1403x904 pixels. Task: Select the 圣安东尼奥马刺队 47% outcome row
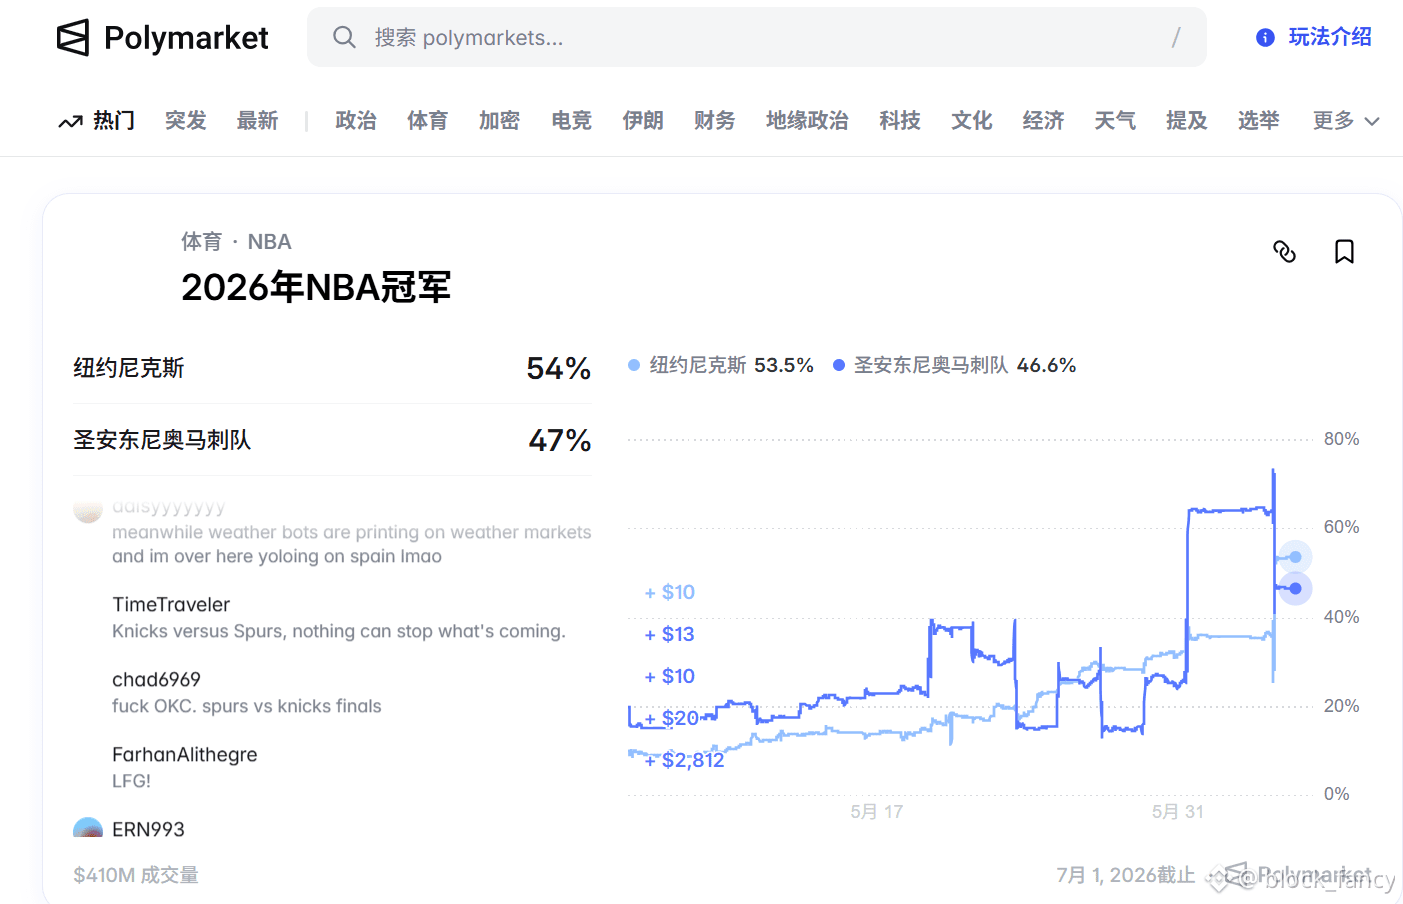pyautogui.click(x=332, y=440)
